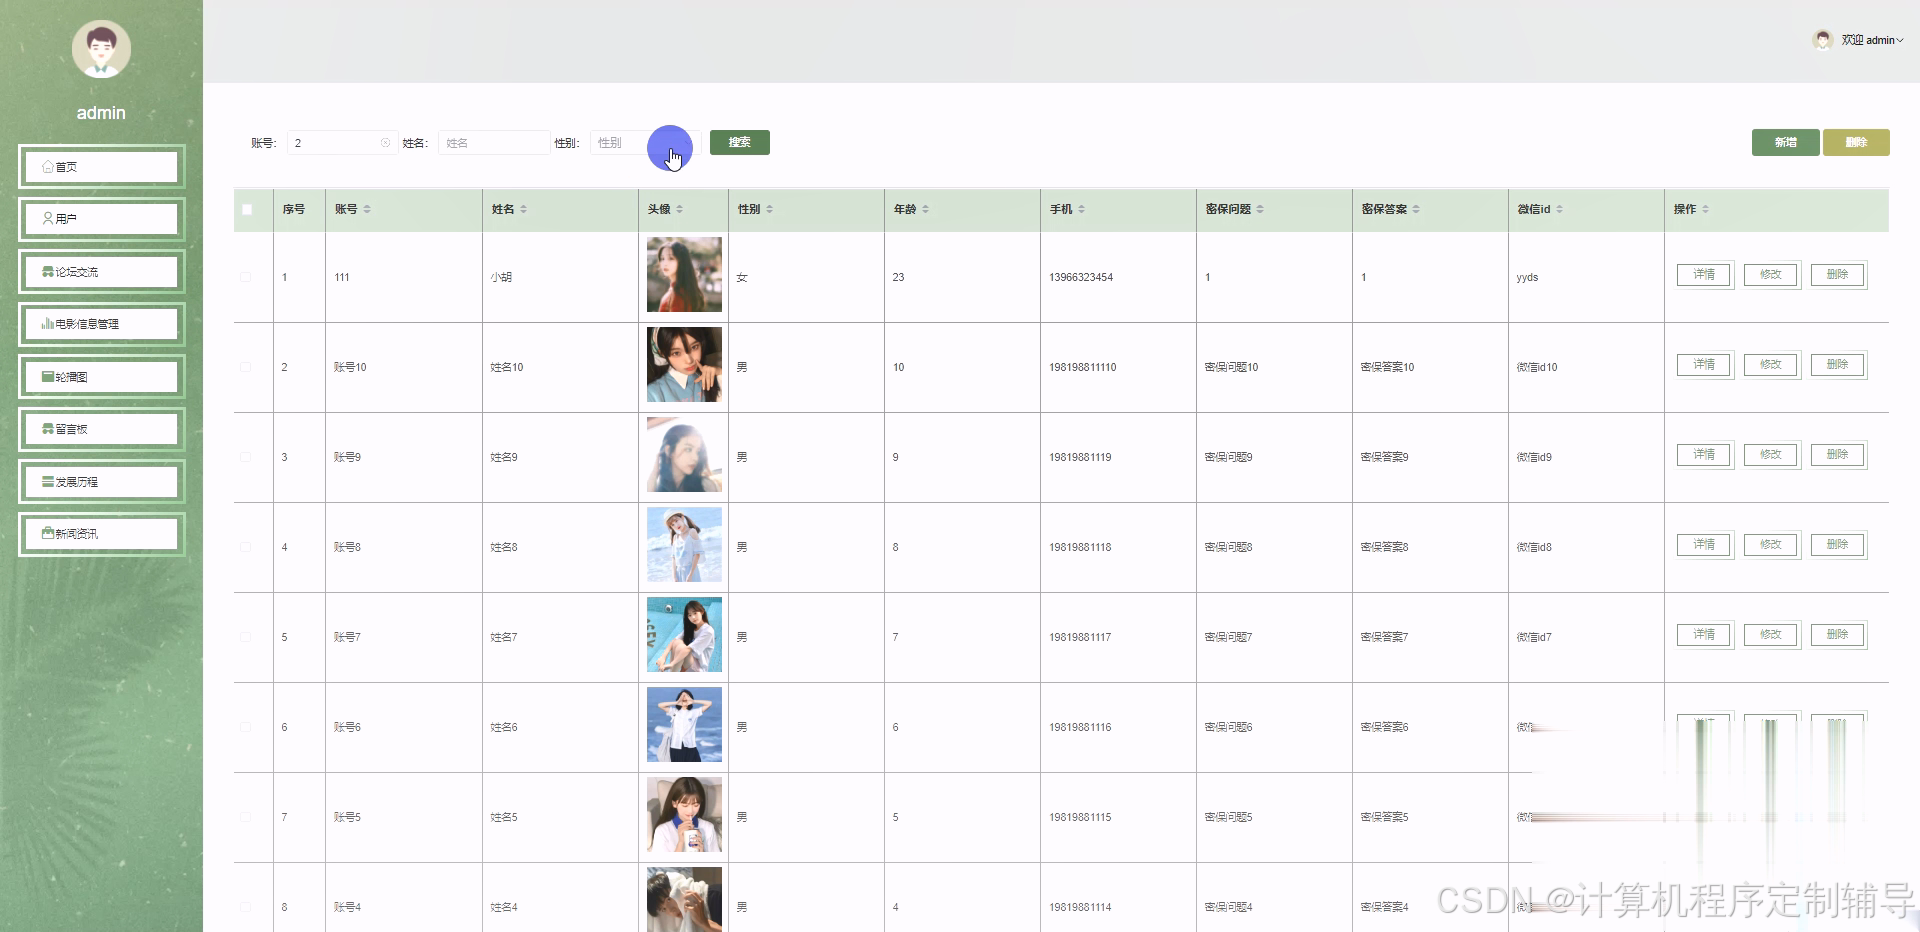
Task: Sort by 操作 column arrows
Action: tap(1705, 209)
